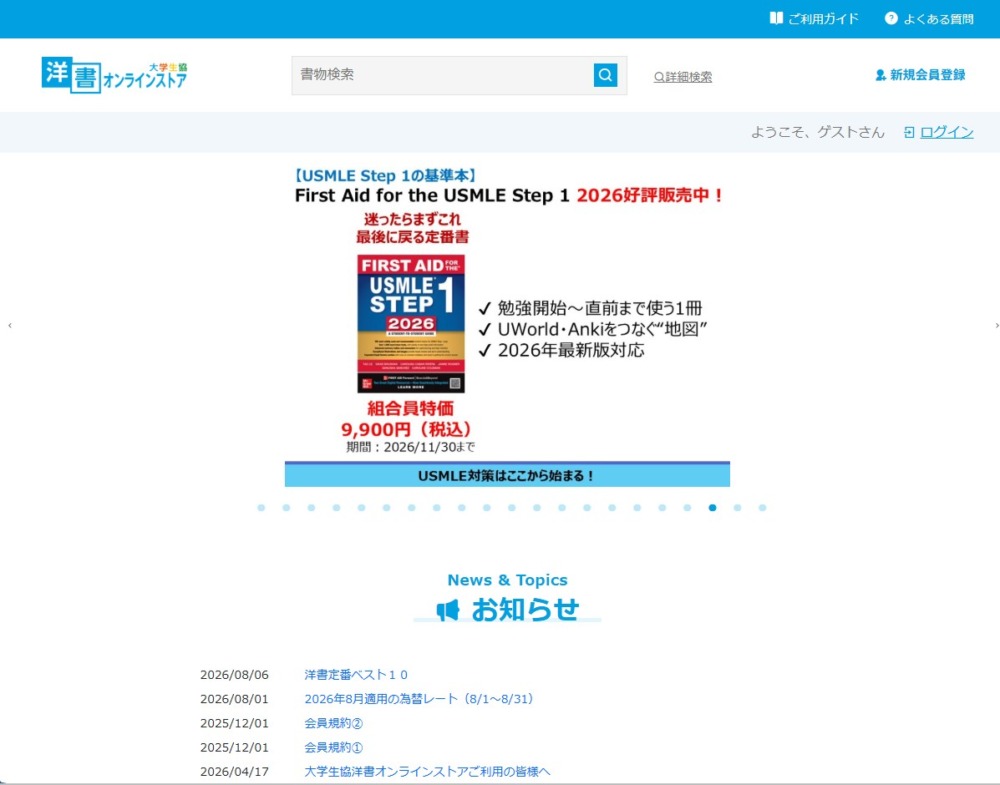Click the date text 2026/04/17
The image size is (1000, 785).
[234, 772]
